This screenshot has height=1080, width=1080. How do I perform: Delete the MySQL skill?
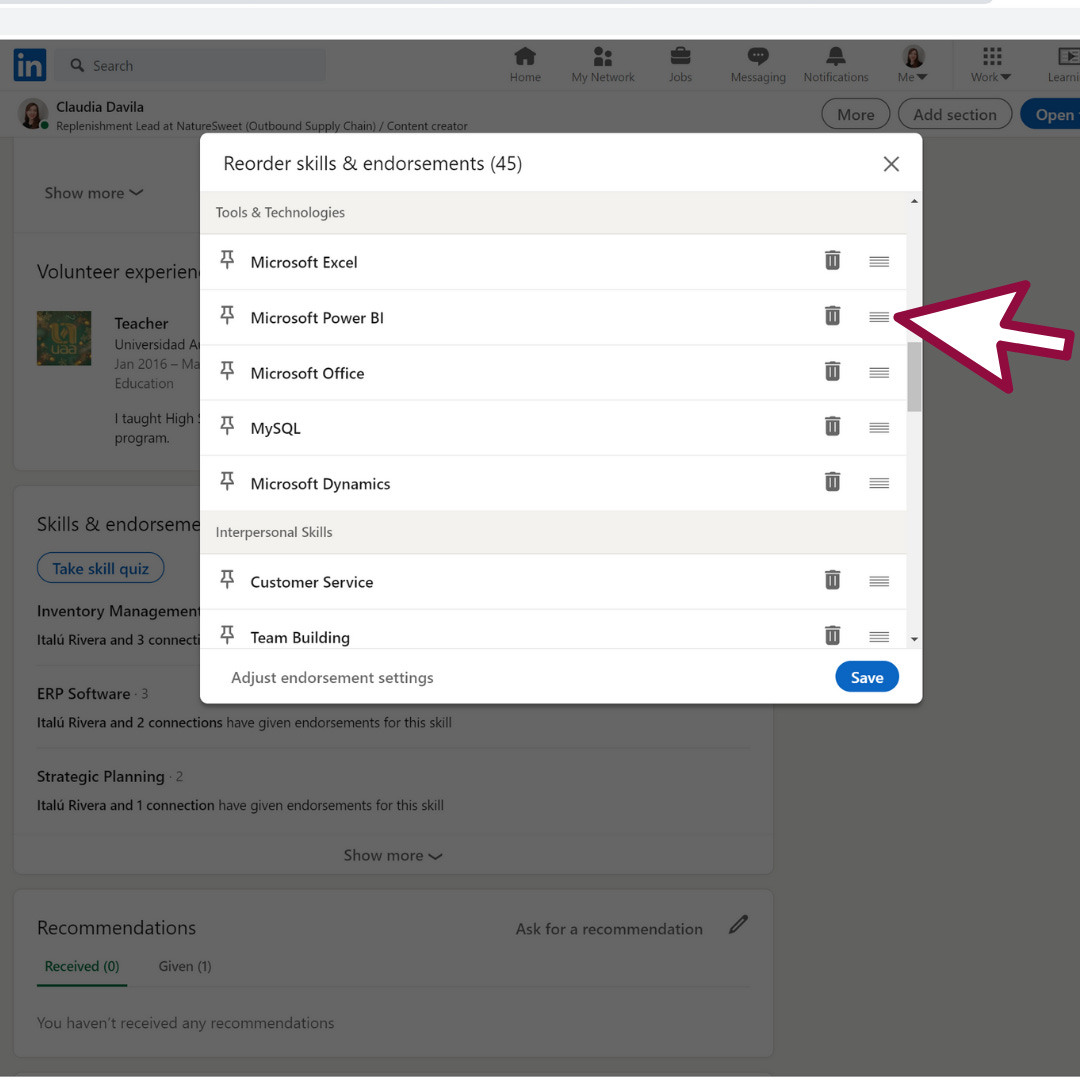point(832,426)
